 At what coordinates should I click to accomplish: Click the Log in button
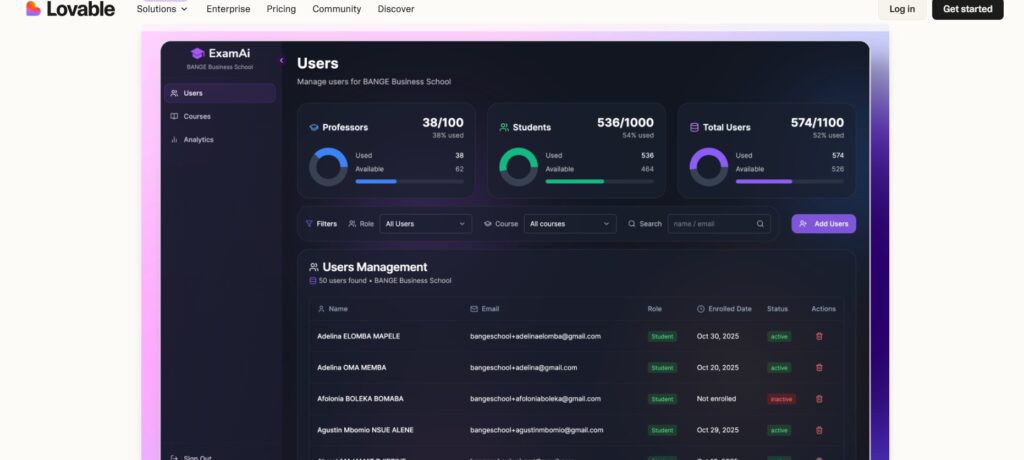[x=901, y=9]
